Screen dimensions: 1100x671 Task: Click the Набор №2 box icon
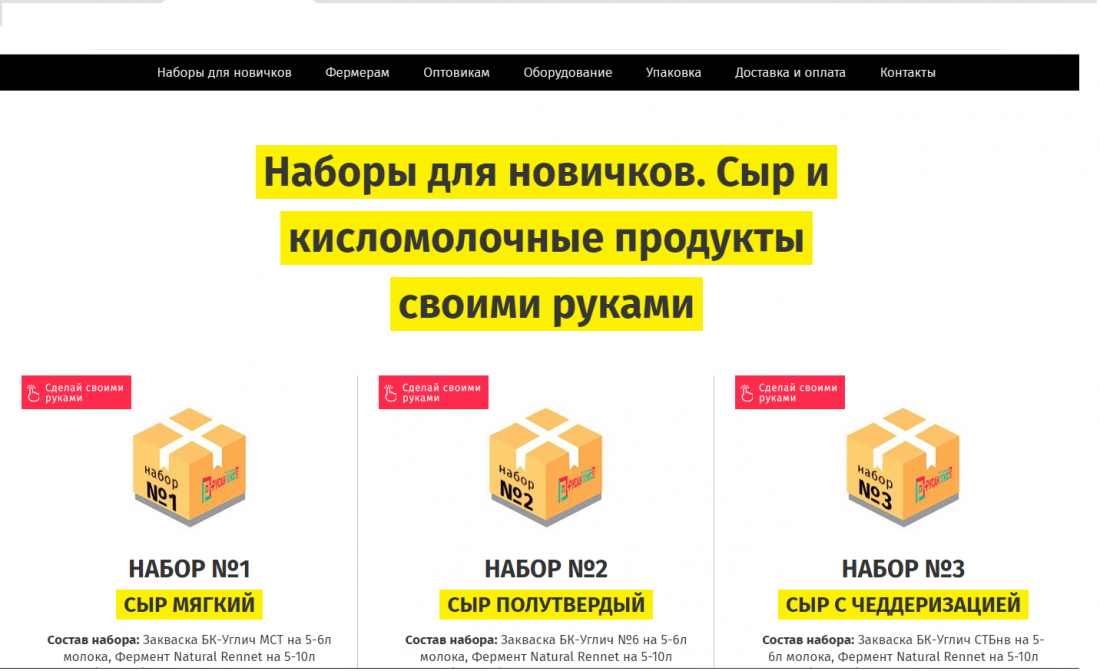tap(546, 466)
